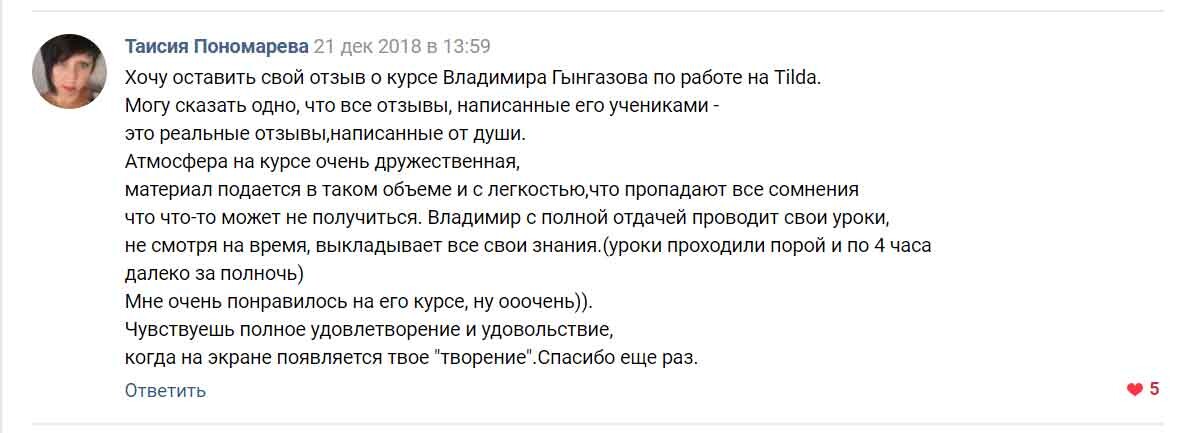1192x433 pixels.
Task: Click the line "Атмосфера на курсе очень дружественная"
Action: [x=321, y=163]
